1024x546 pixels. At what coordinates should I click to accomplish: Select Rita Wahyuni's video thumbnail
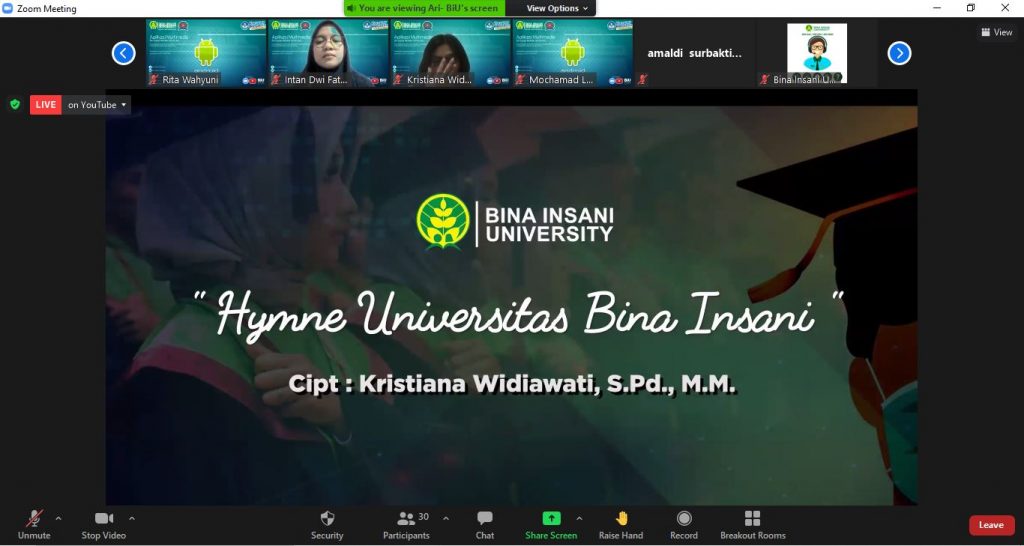pos(206,53)
